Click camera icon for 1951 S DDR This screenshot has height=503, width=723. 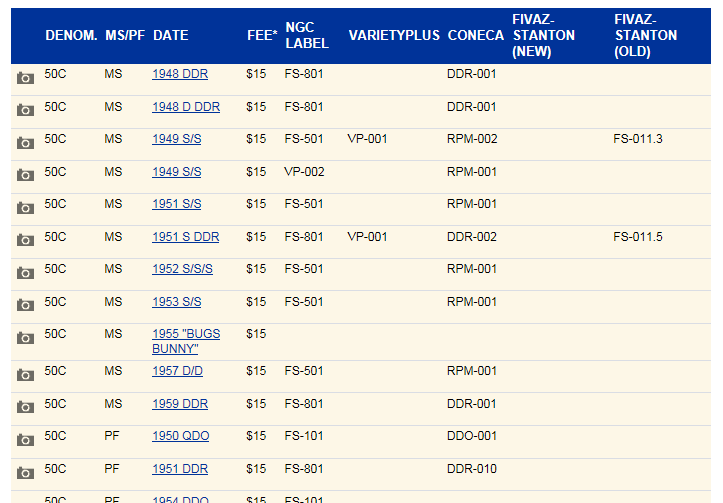click(x=25, y=240)
